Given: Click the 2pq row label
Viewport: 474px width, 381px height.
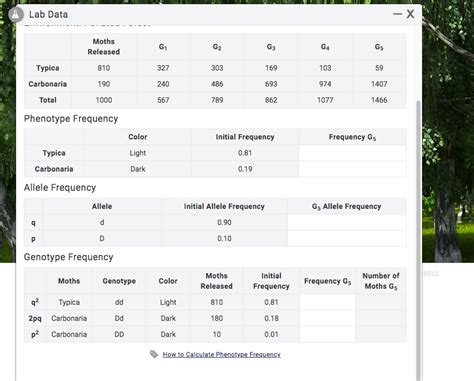Looking at the screenshot, I should tap(35, 318).
